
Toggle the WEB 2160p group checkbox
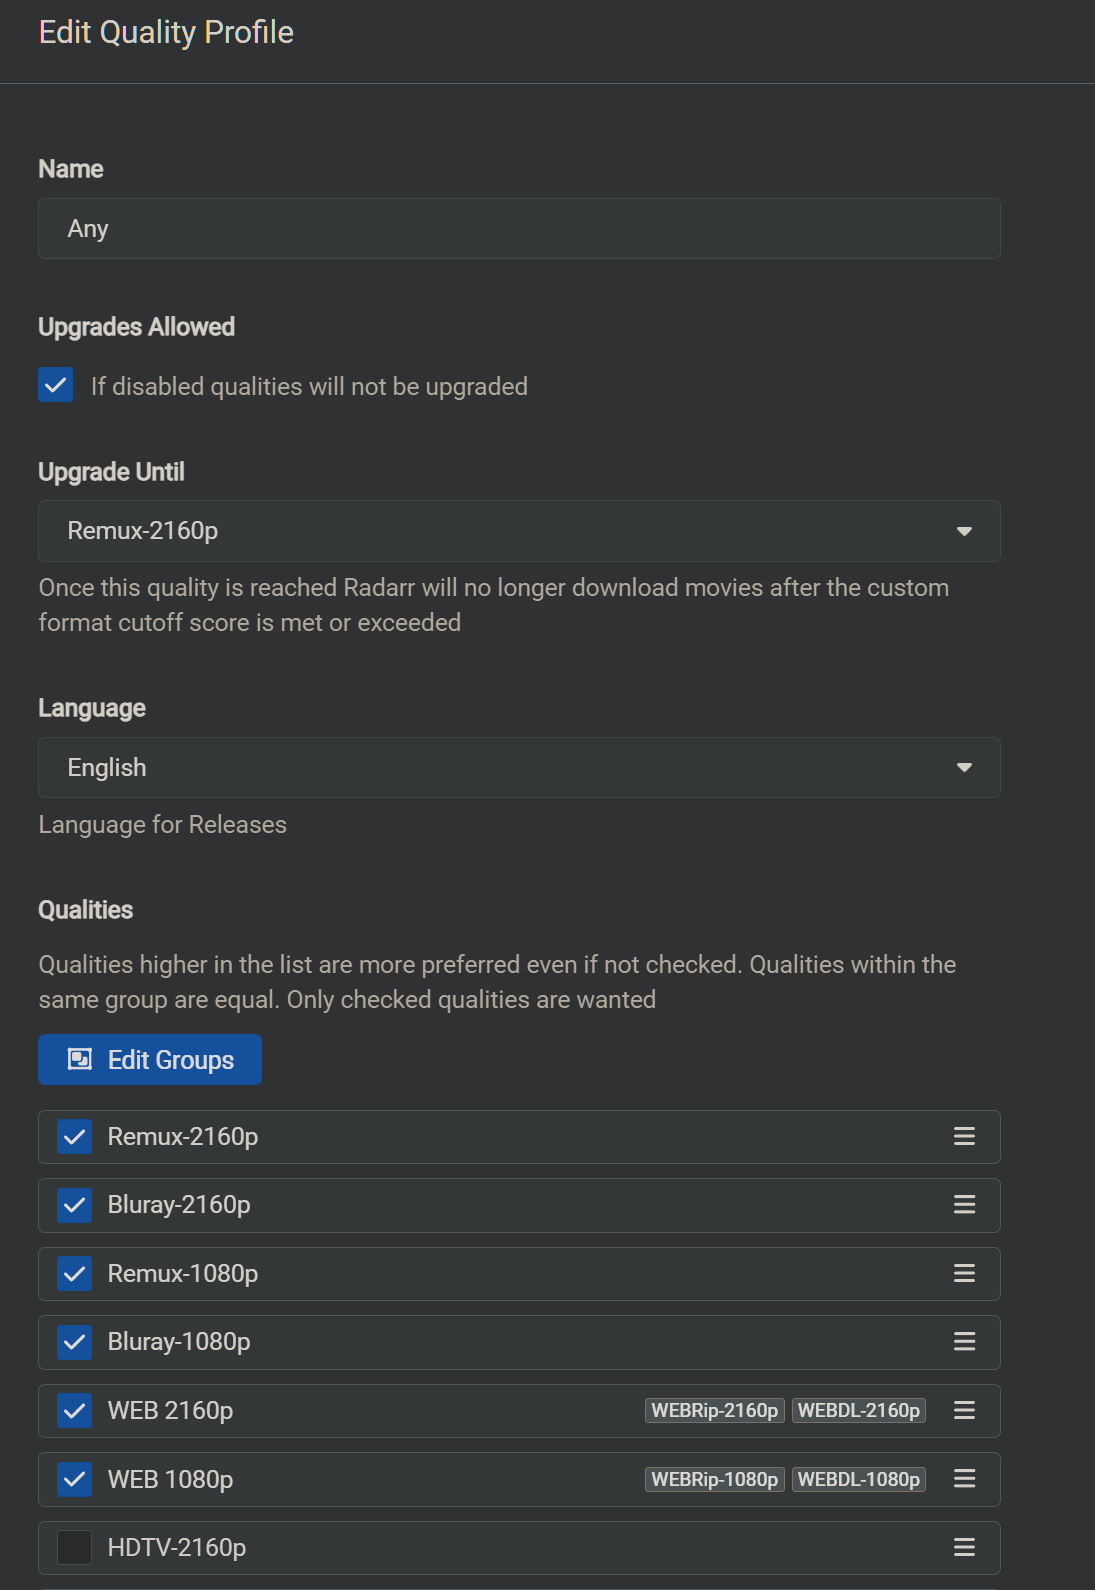tap(75, 1411)
